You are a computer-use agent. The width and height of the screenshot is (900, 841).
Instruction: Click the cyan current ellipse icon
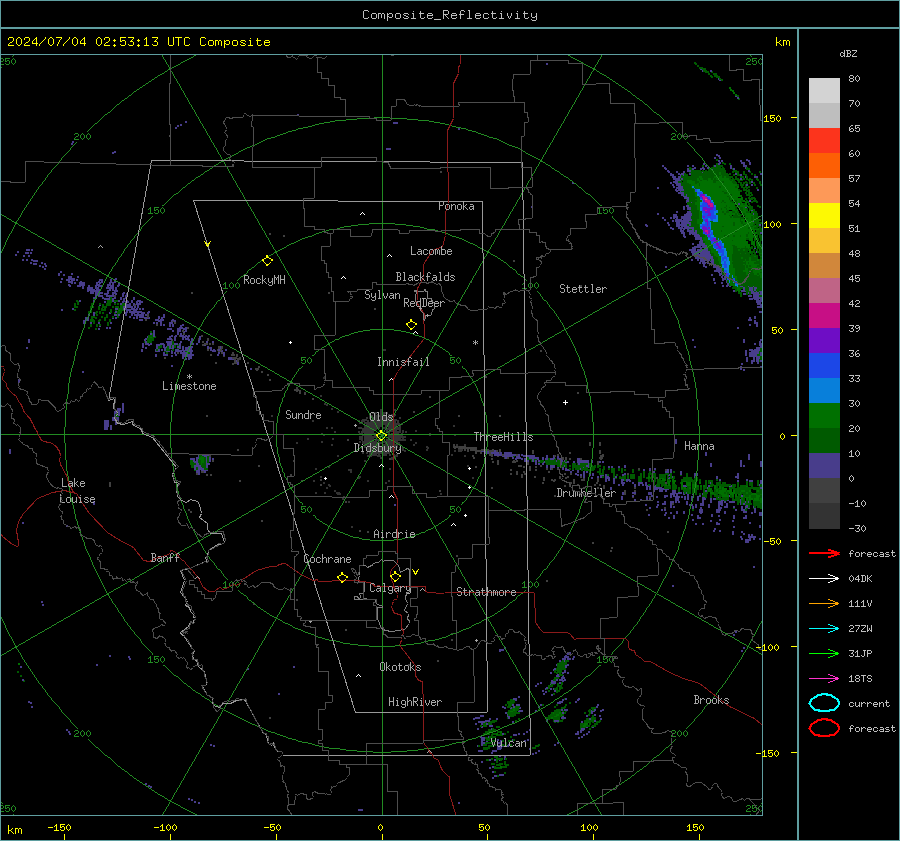point(824,703)
